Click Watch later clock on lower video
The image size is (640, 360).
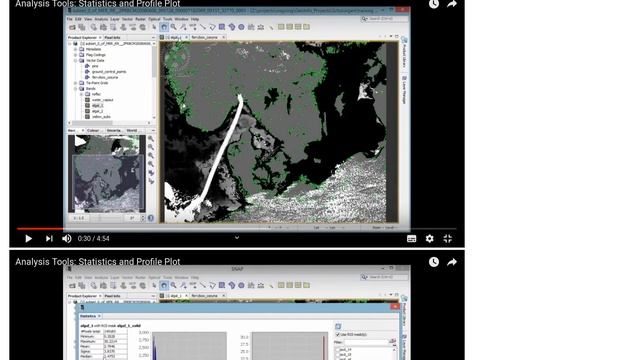(434, 262)
